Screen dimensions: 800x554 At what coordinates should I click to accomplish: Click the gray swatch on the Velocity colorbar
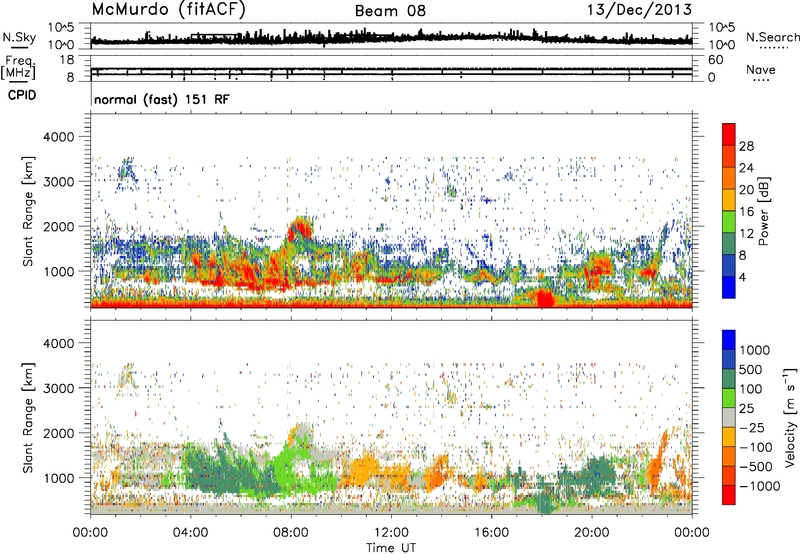click(729, 417)
